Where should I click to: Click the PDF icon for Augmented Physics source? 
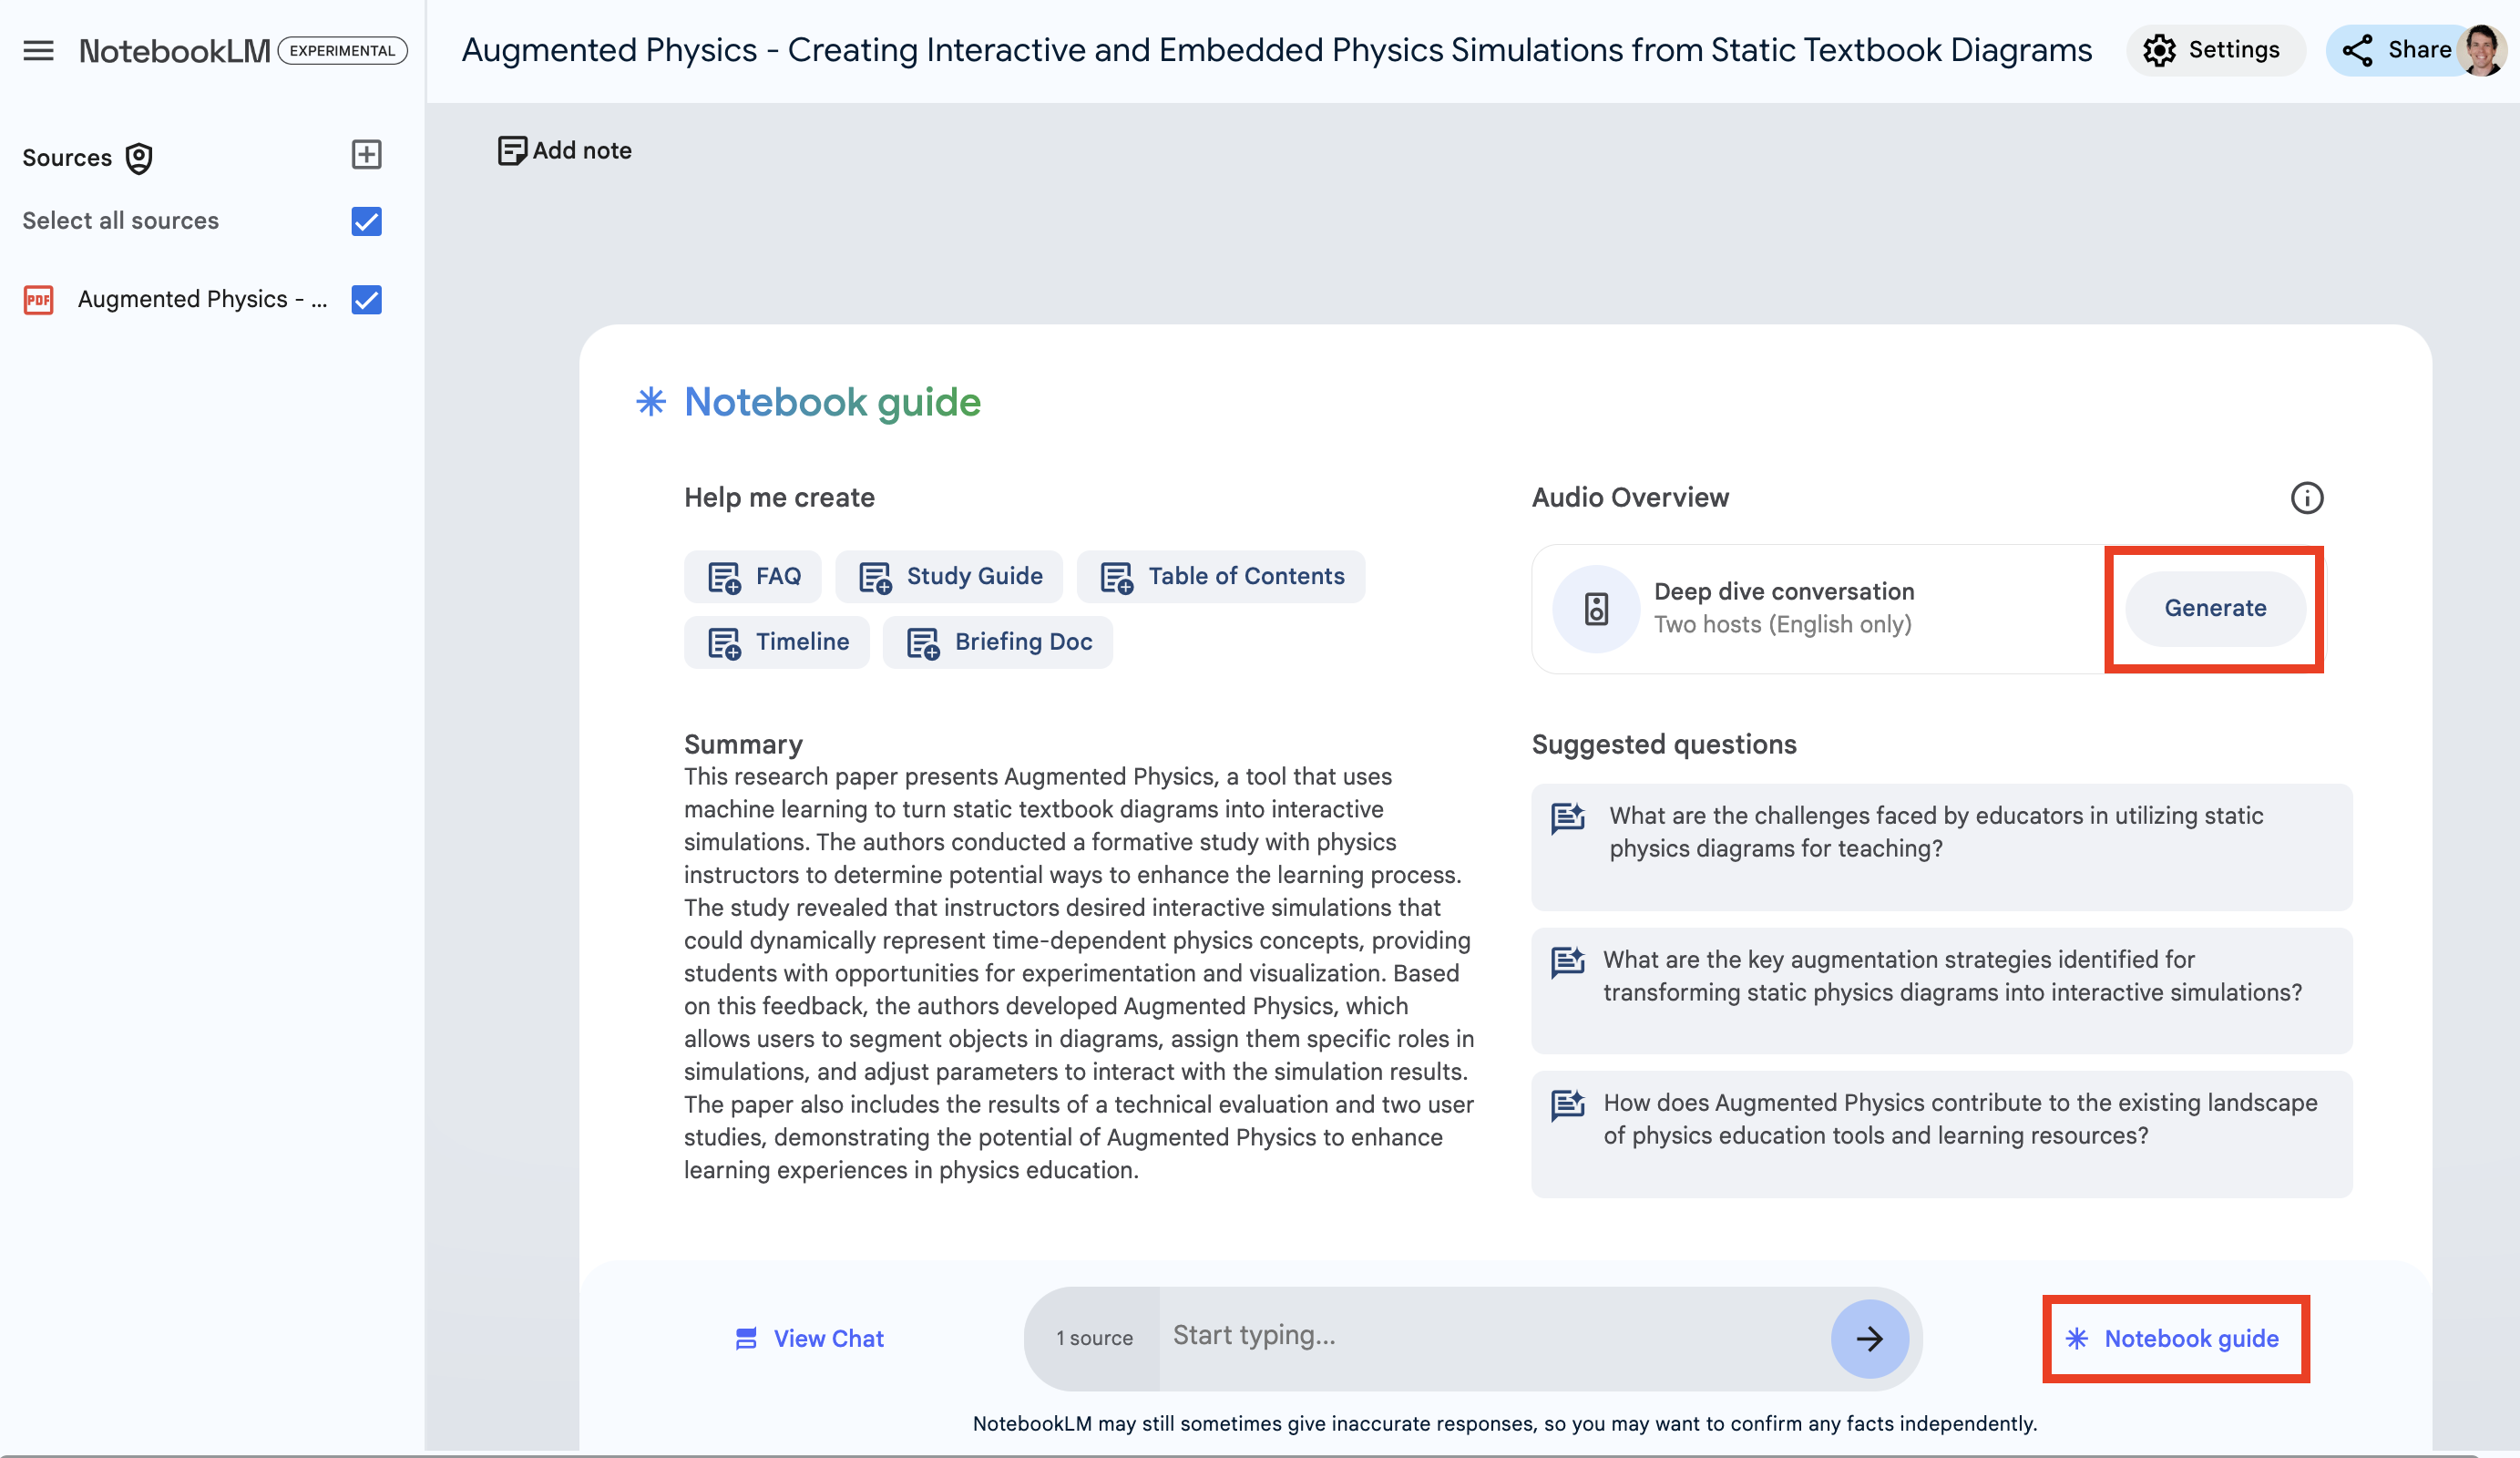coord(38,299)
